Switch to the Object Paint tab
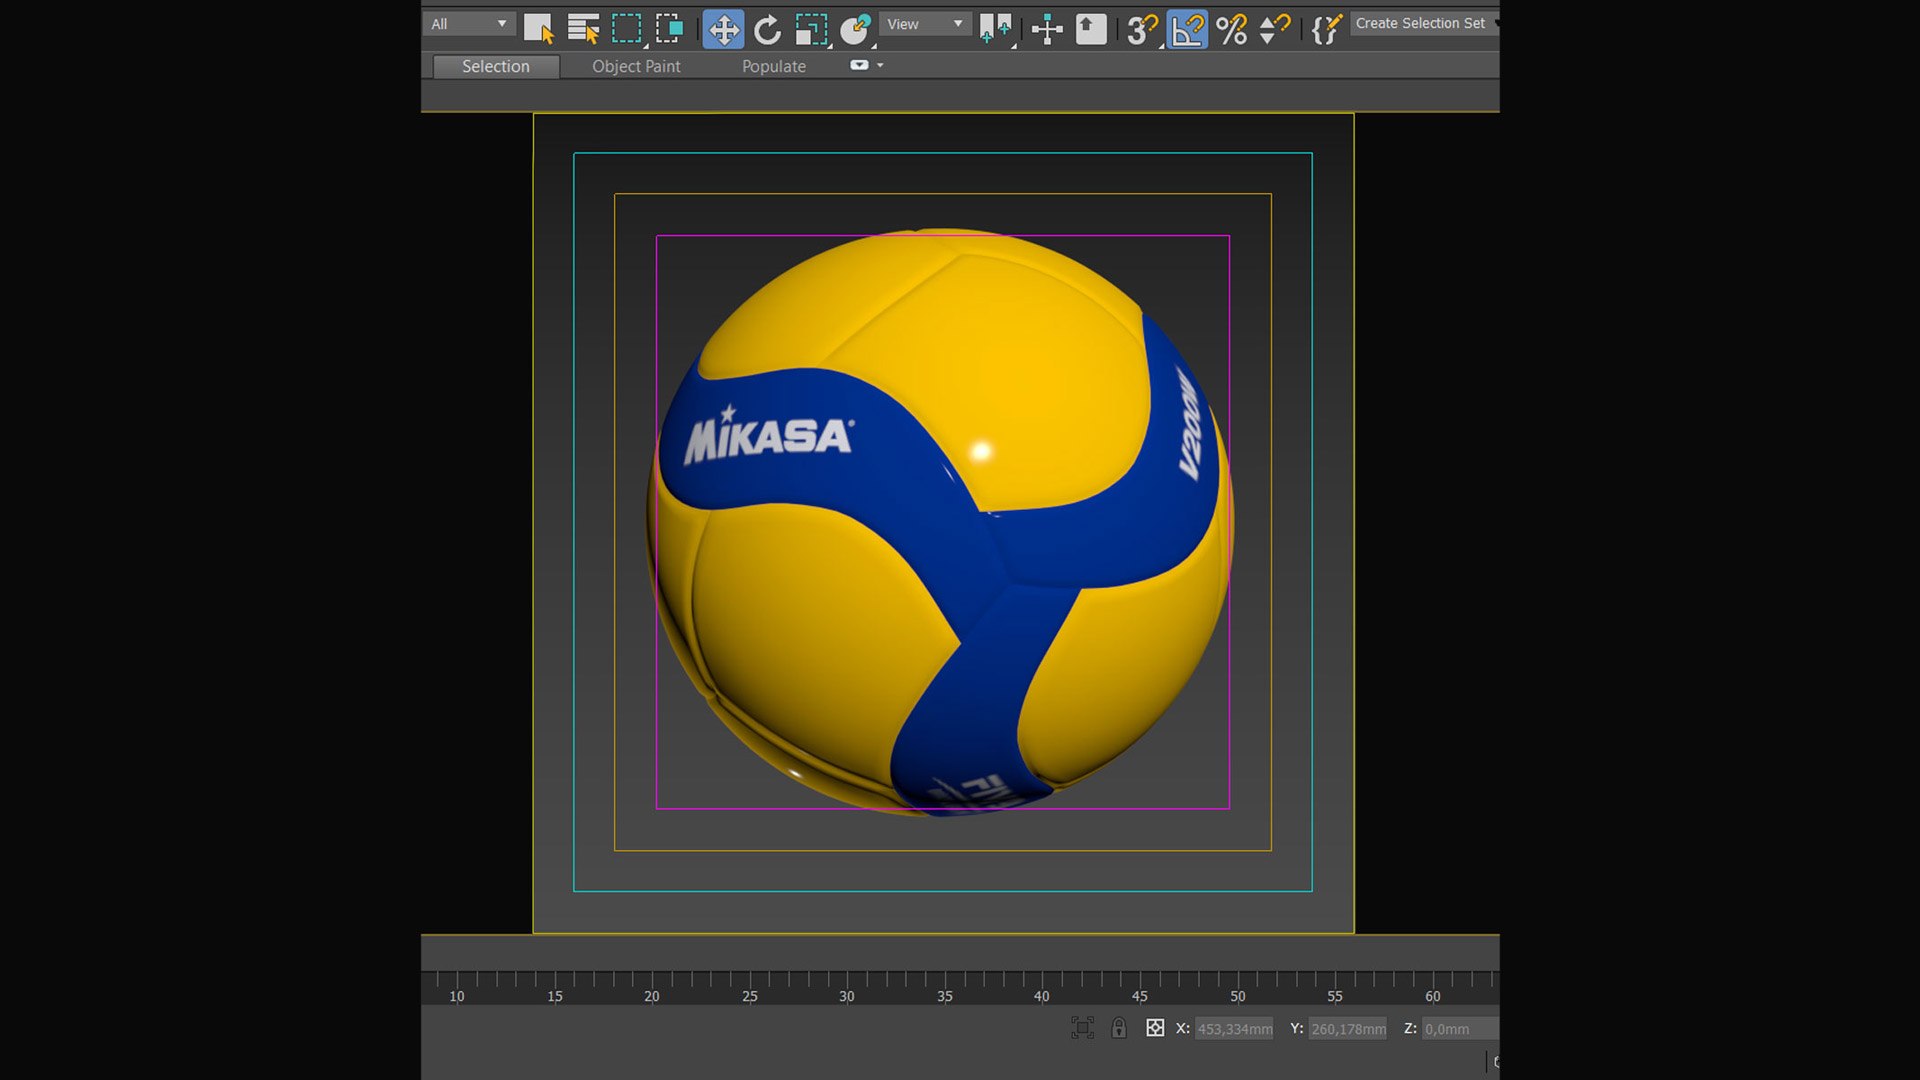 (636, 66)
